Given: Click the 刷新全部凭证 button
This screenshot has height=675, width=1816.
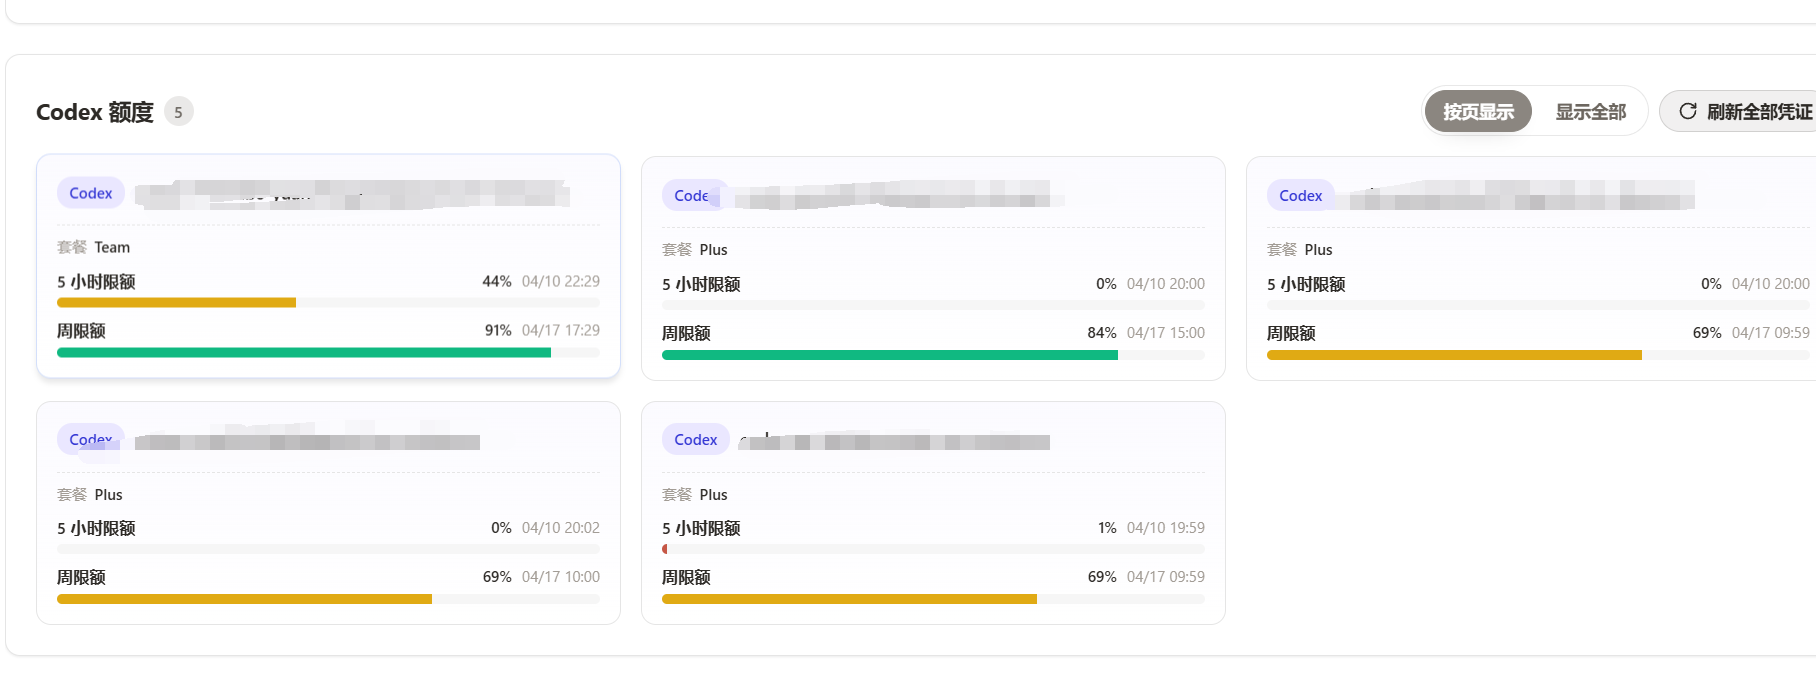Looking at the screenshot, I should pyautogui.click(x=1740, y=111).
